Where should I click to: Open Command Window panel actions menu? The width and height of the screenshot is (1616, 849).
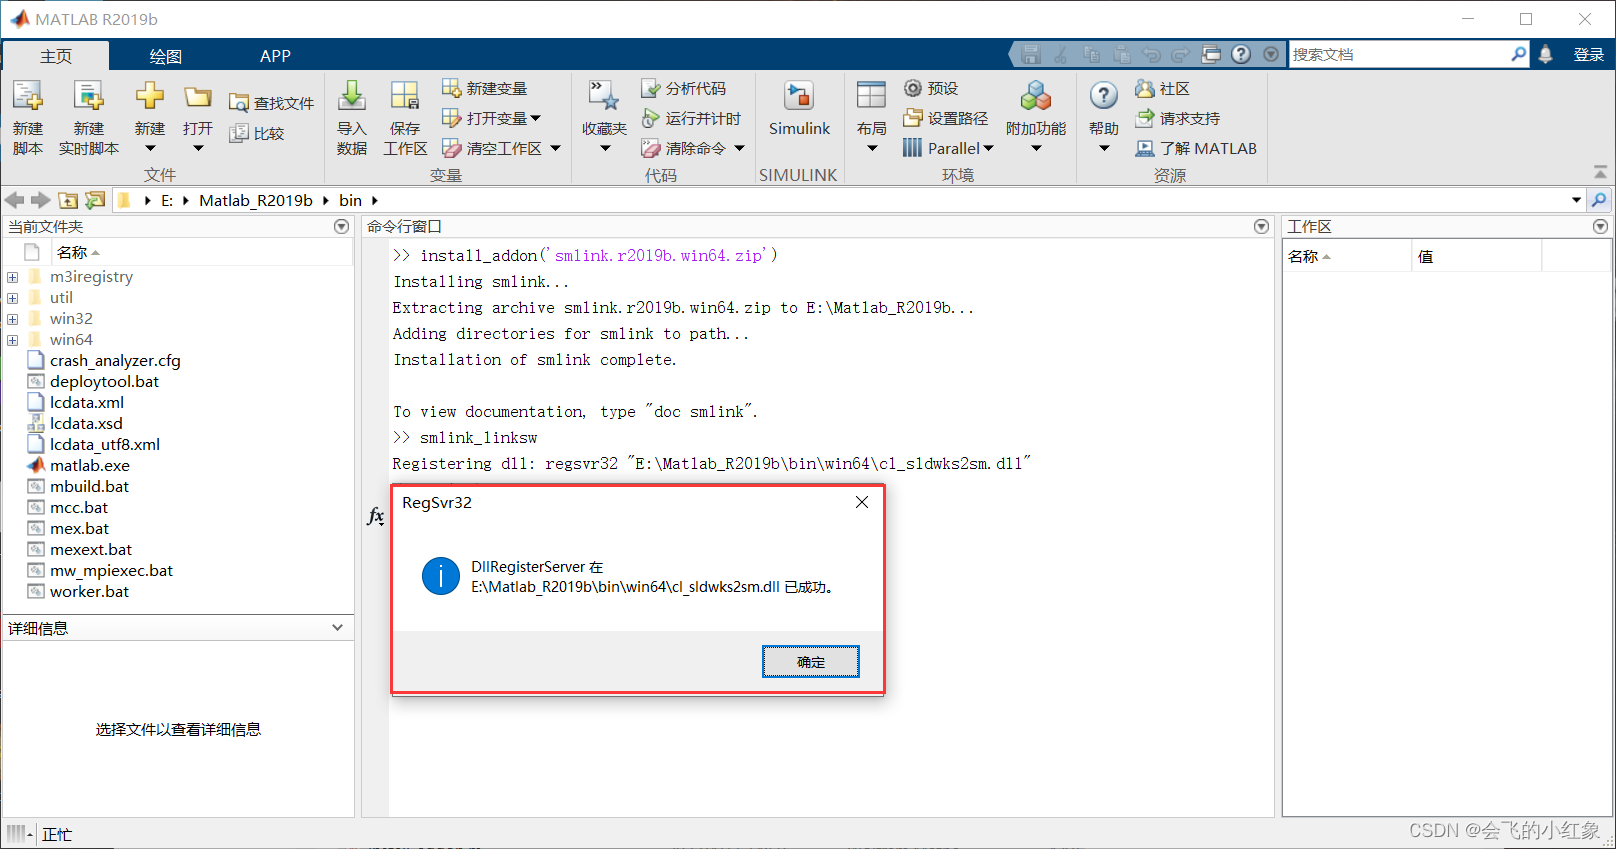coord(1261,227)
